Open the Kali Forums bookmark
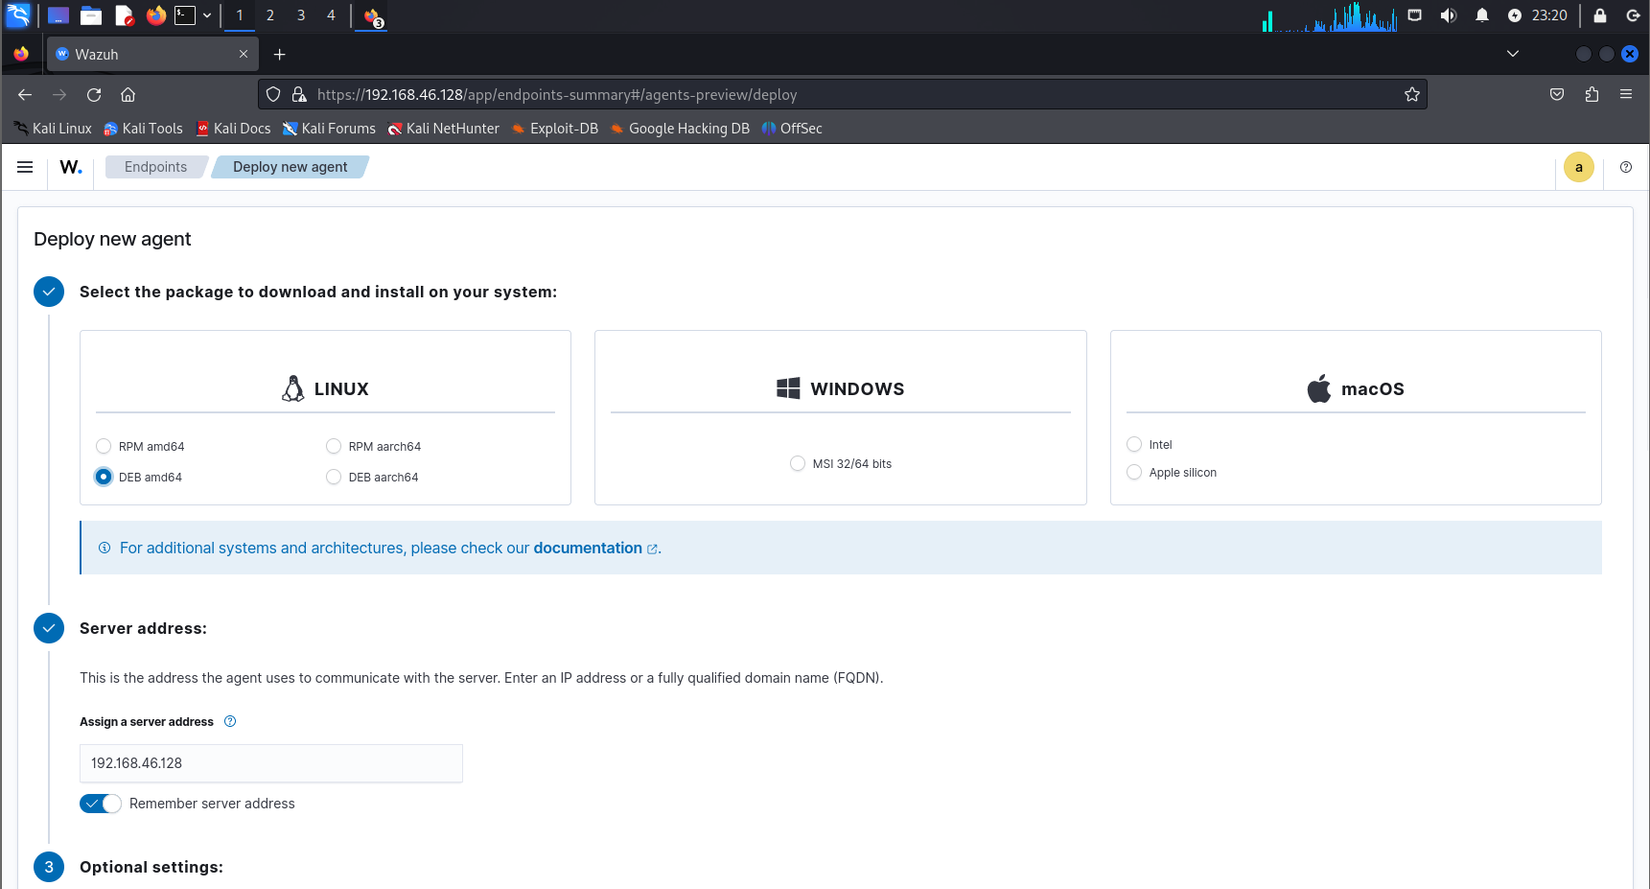The width and height of the screenshot is (1650, 889). coord(329,128)
